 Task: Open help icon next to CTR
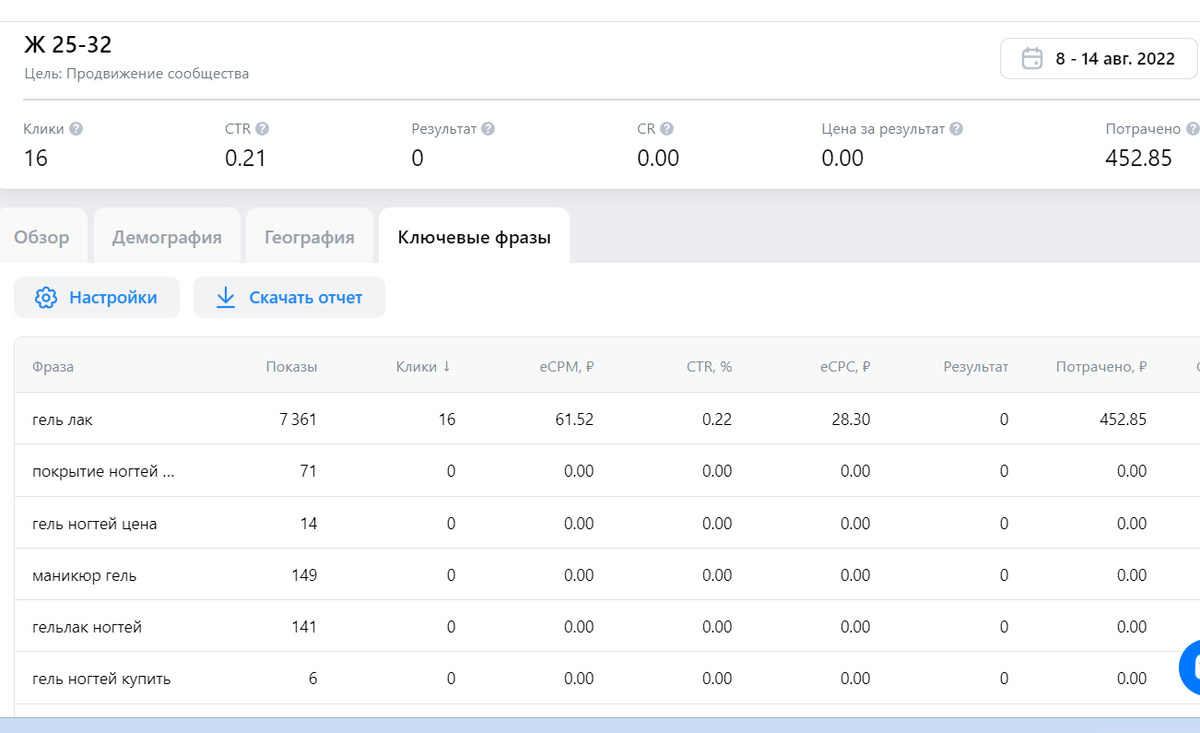click(x=262, y=129)
